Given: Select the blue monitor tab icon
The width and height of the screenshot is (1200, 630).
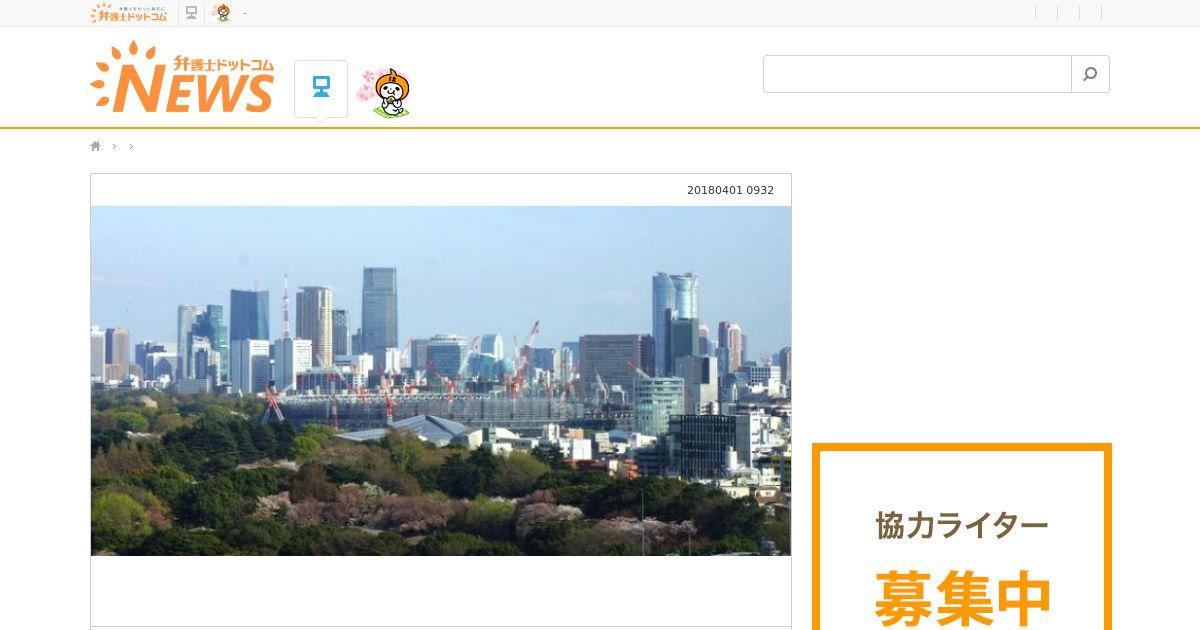Looking at the screenshot, I should tap(321, 88).
